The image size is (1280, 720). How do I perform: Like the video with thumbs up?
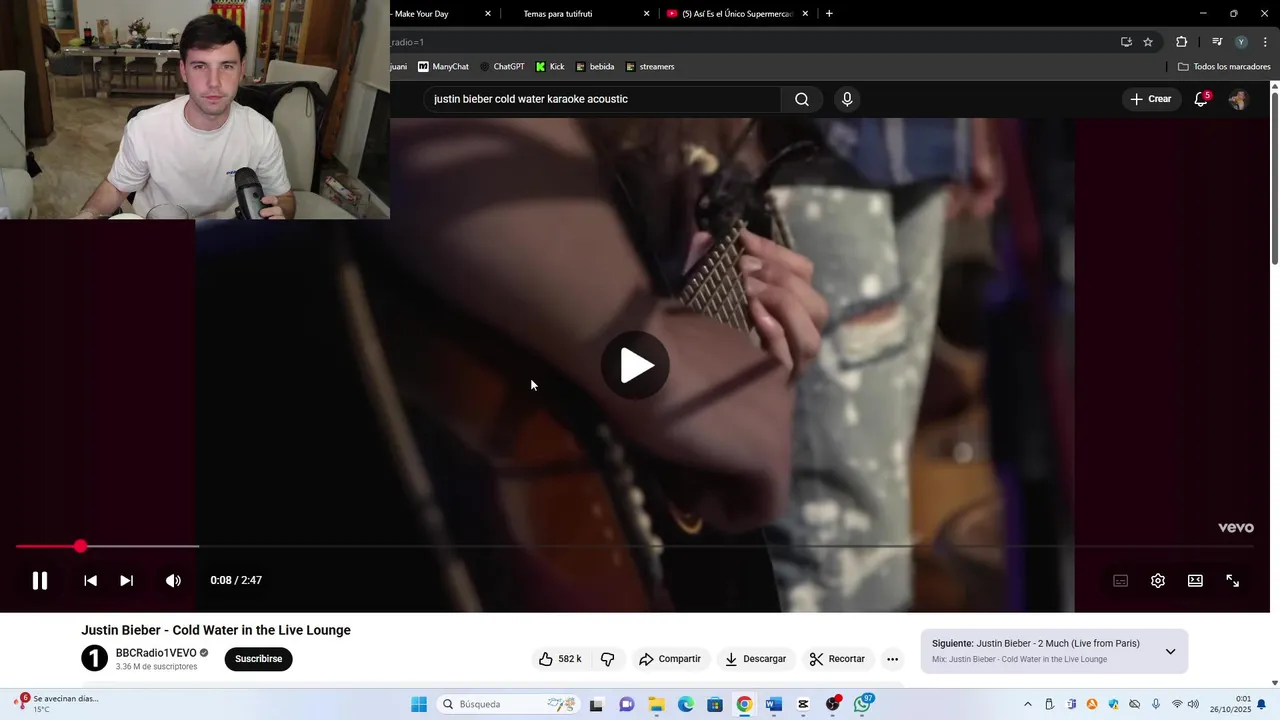pyautogui.click(x=560, y=659)
